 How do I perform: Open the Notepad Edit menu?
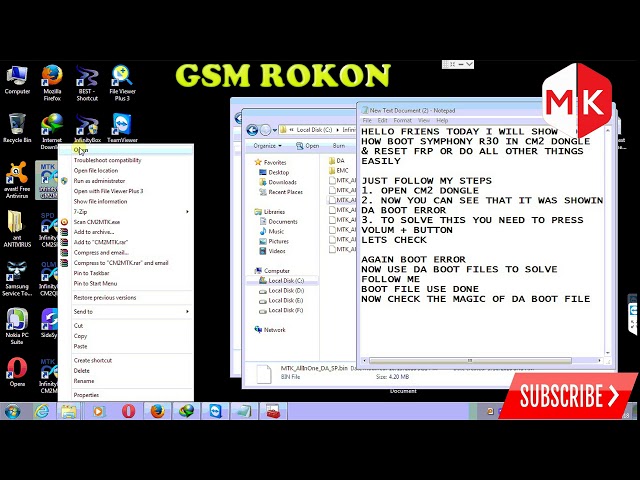[x=382, y=120]
